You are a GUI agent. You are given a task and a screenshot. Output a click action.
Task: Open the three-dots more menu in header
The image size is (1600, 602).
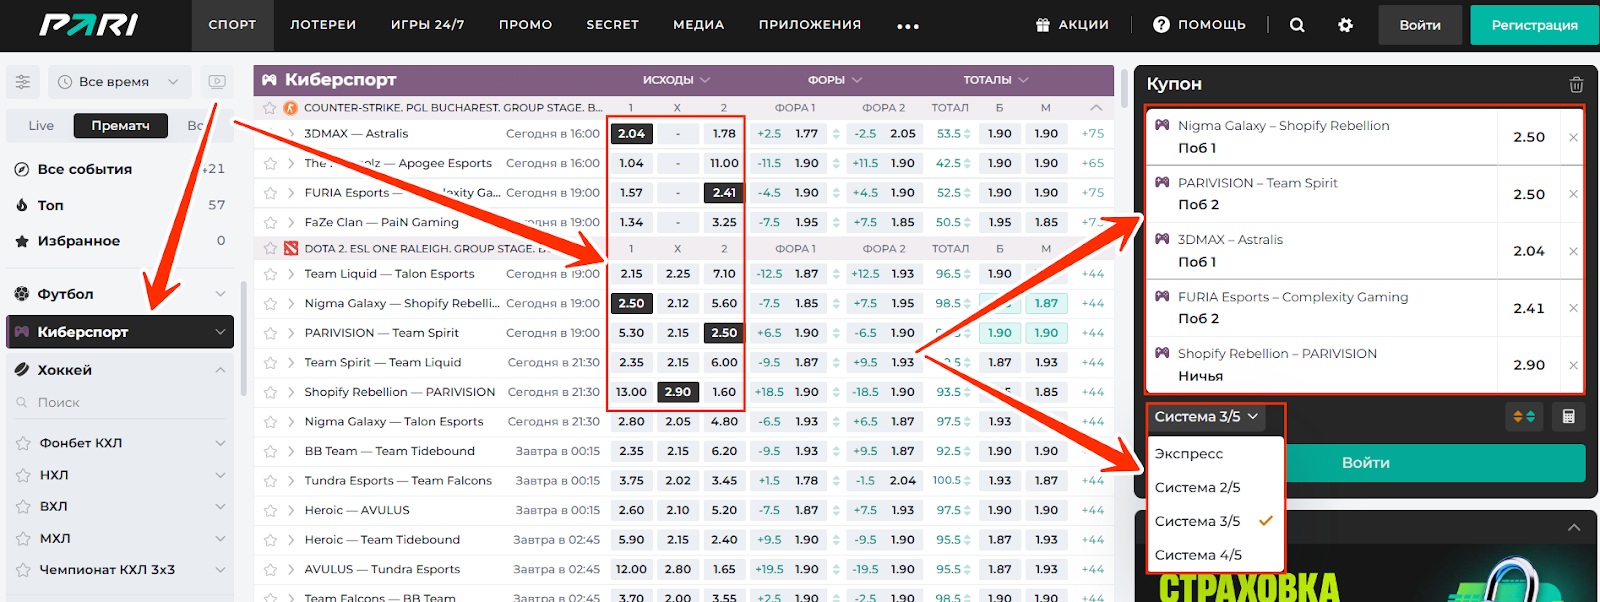tap(908, 26)
